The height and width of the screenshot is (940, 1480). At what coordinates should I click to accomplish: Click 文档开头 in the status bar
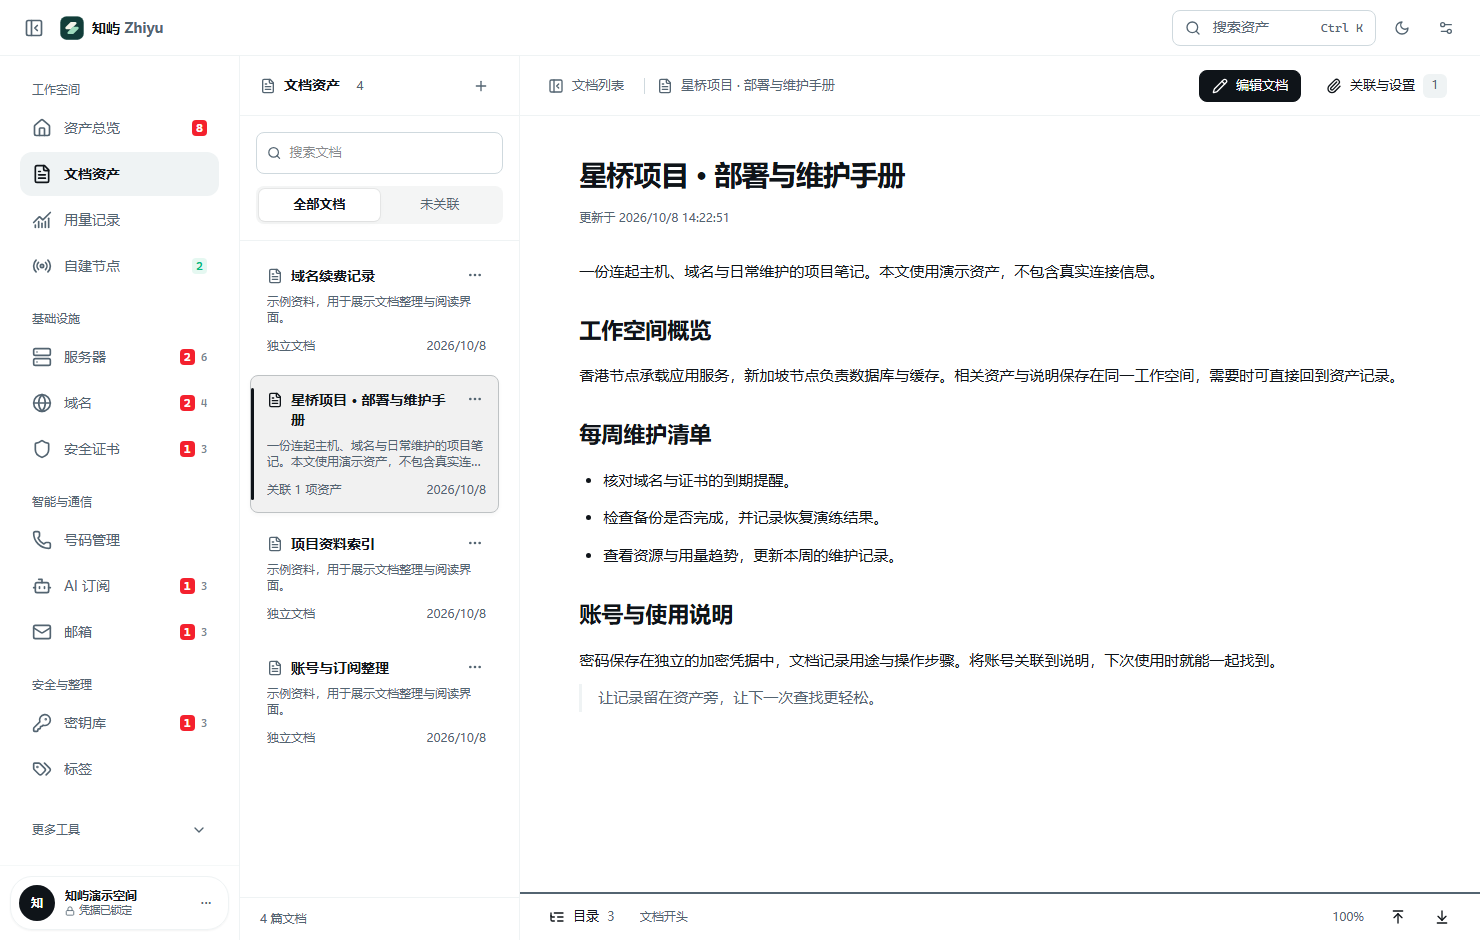tap(664, 917)
